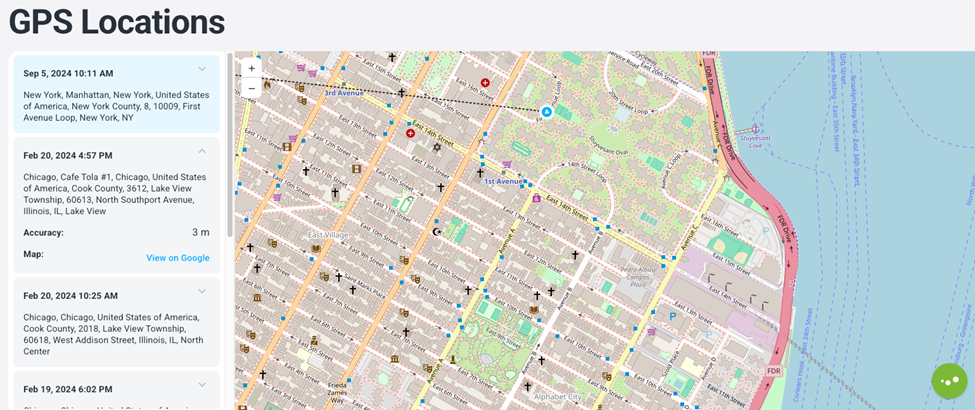Expand the Sep 5, 2024 10:11 AM entry

(x=201, y=68)
